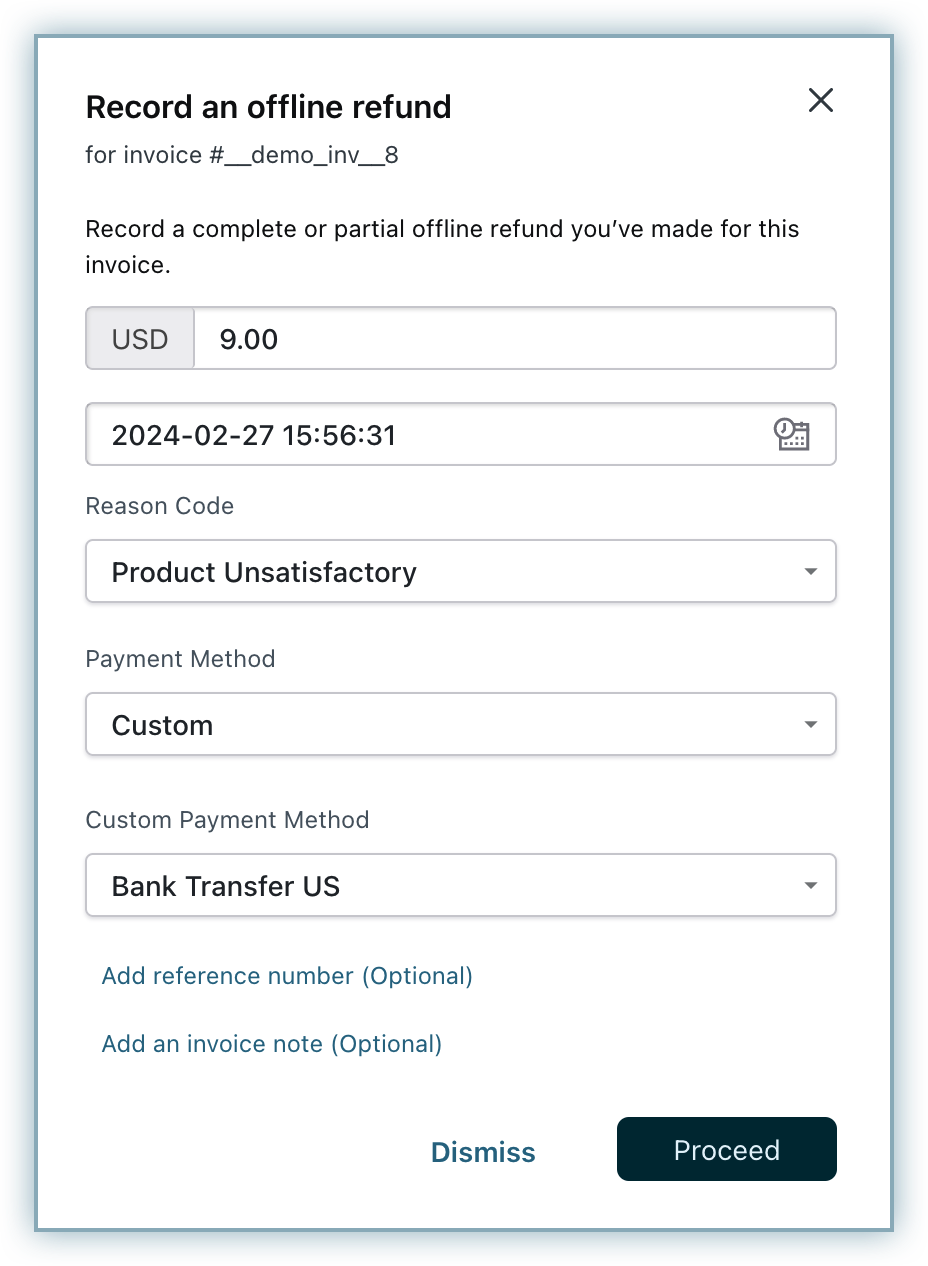This screenshot has height=1266, width=928.
Task: Close the offline refund dialog with X
Action: (820, 100)
